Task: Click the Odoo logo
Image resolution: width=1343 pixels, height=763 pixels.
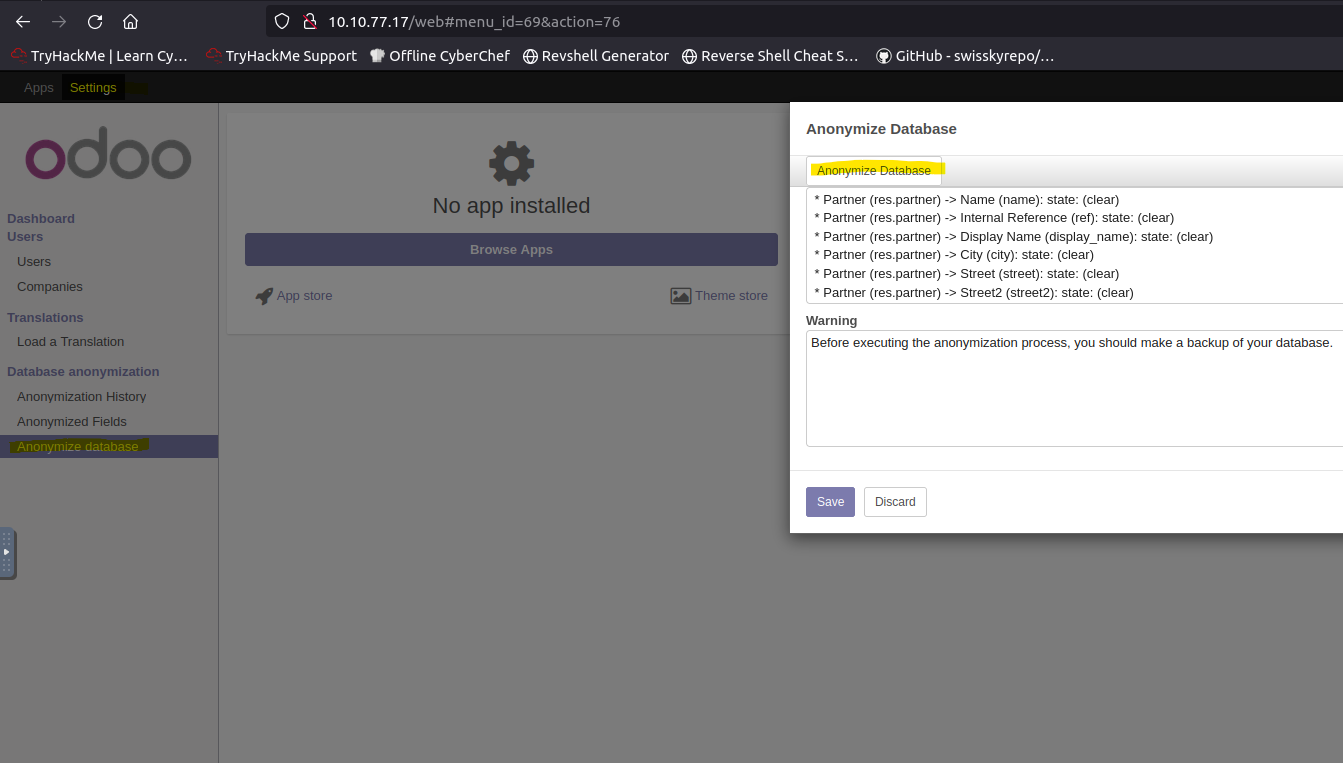Action: [108, 158]
